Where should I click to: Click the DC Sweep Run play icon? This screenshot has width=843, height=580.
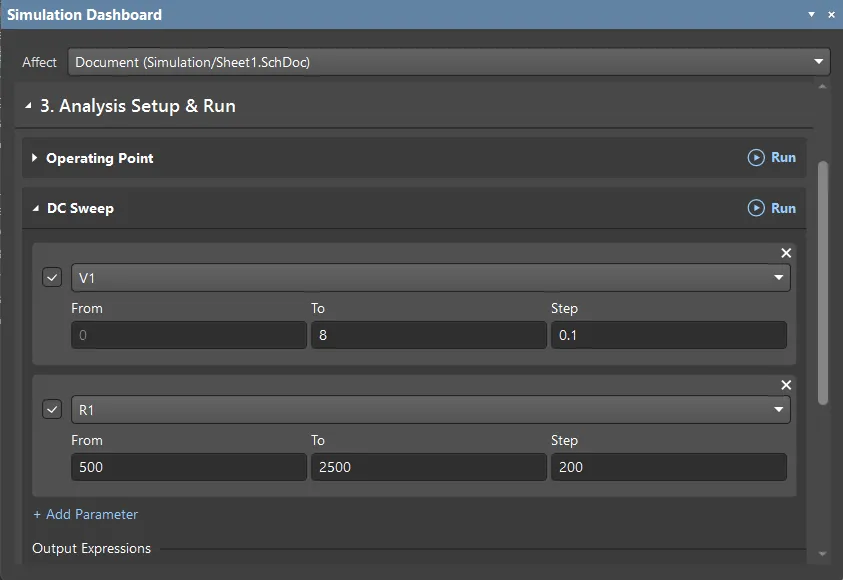757,208
